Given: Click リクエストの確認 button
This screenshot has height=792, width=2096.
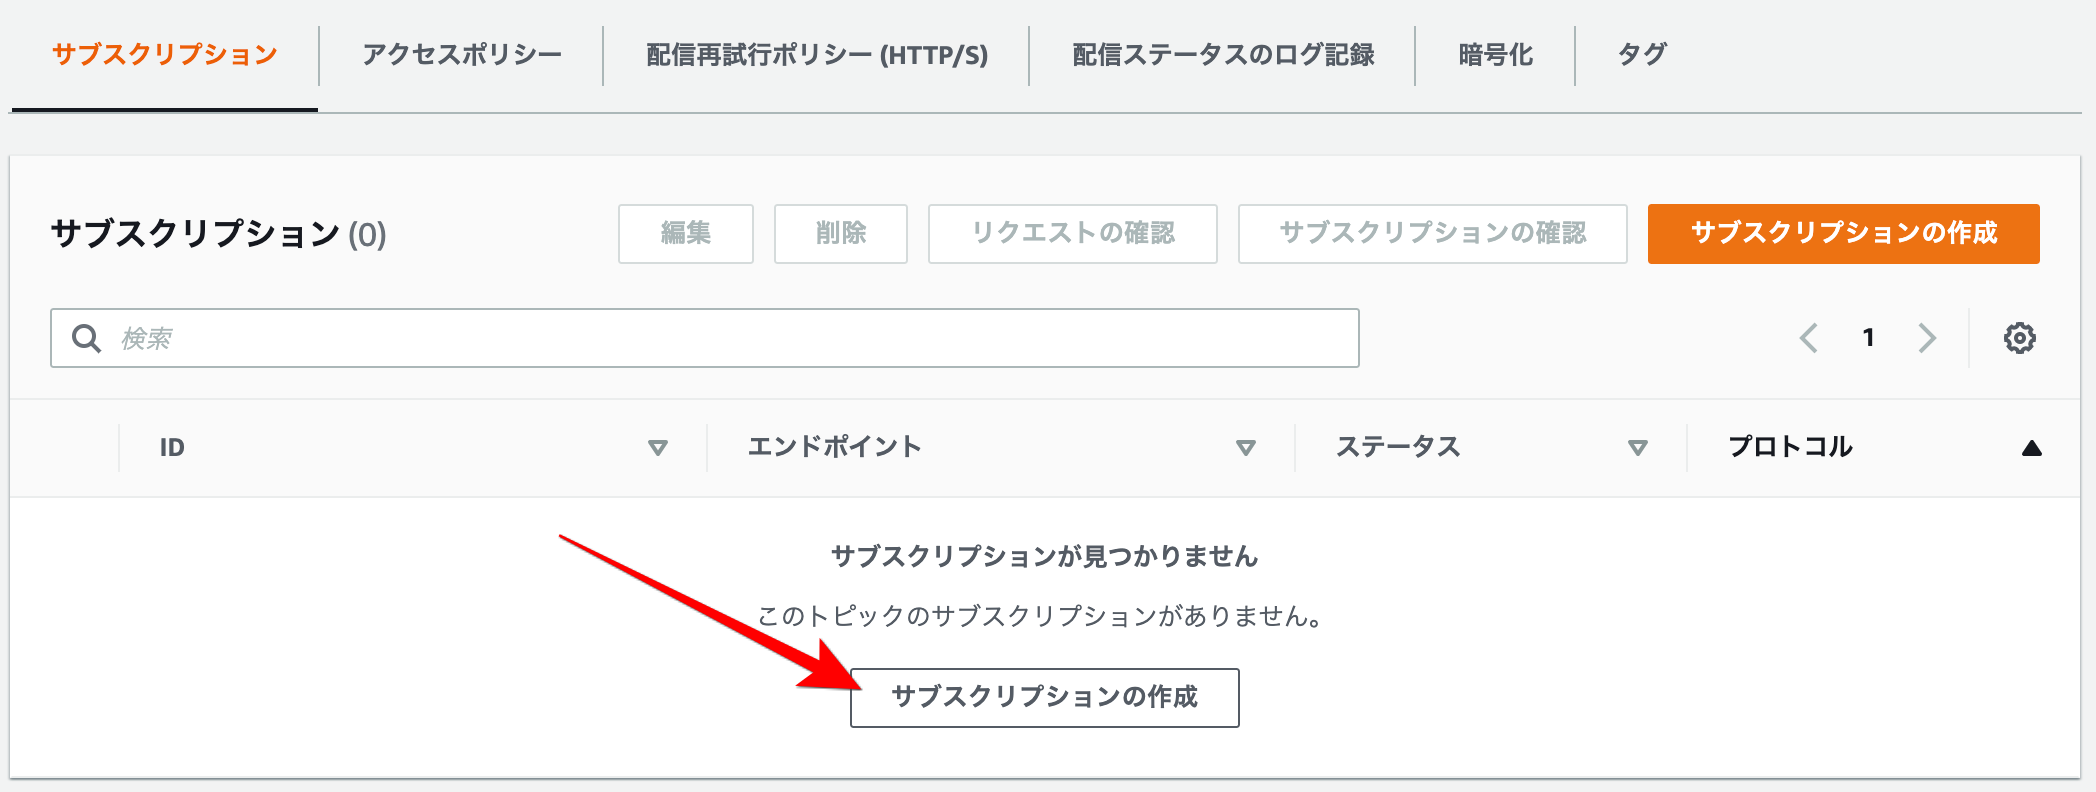Looking at the screenshot, I should (x=1072, y=234).
